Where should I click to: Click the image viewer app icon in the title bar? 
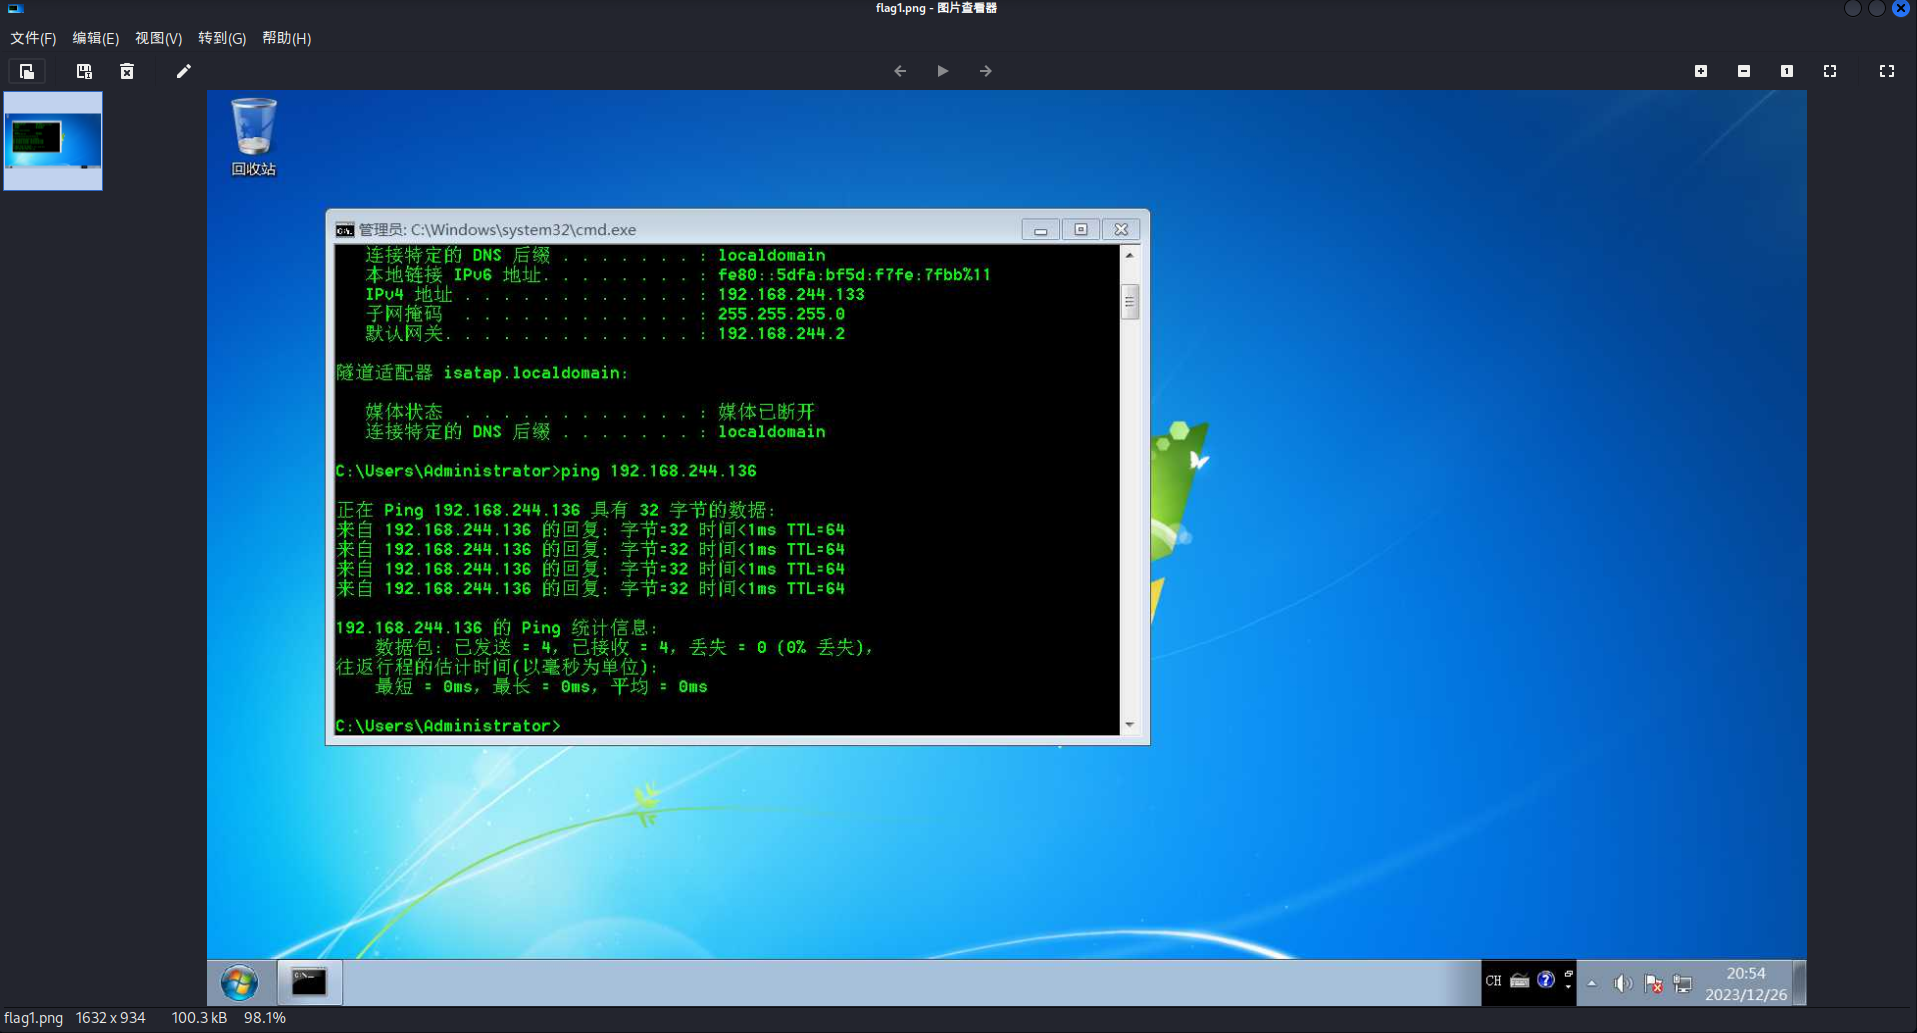click(15, 8)
